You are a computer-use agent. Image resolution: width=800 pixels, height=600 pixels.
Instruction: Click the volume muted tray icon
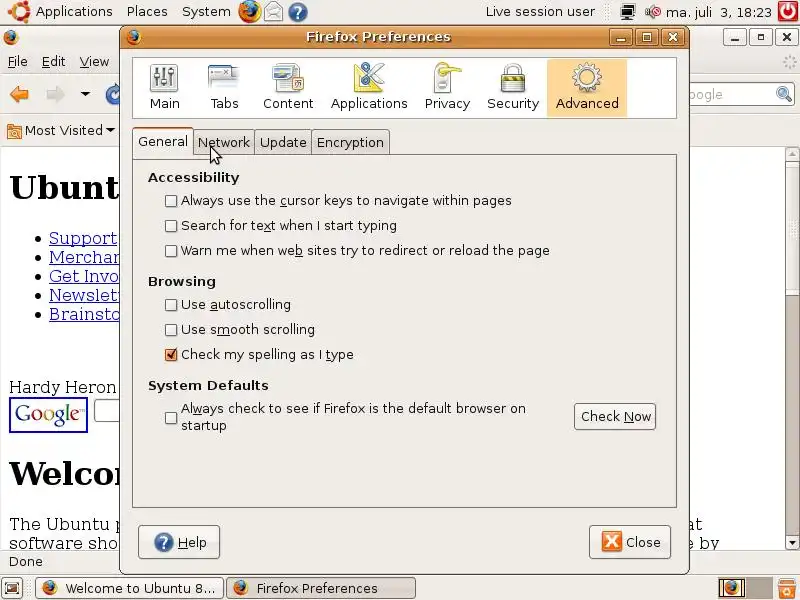[653, 11]
